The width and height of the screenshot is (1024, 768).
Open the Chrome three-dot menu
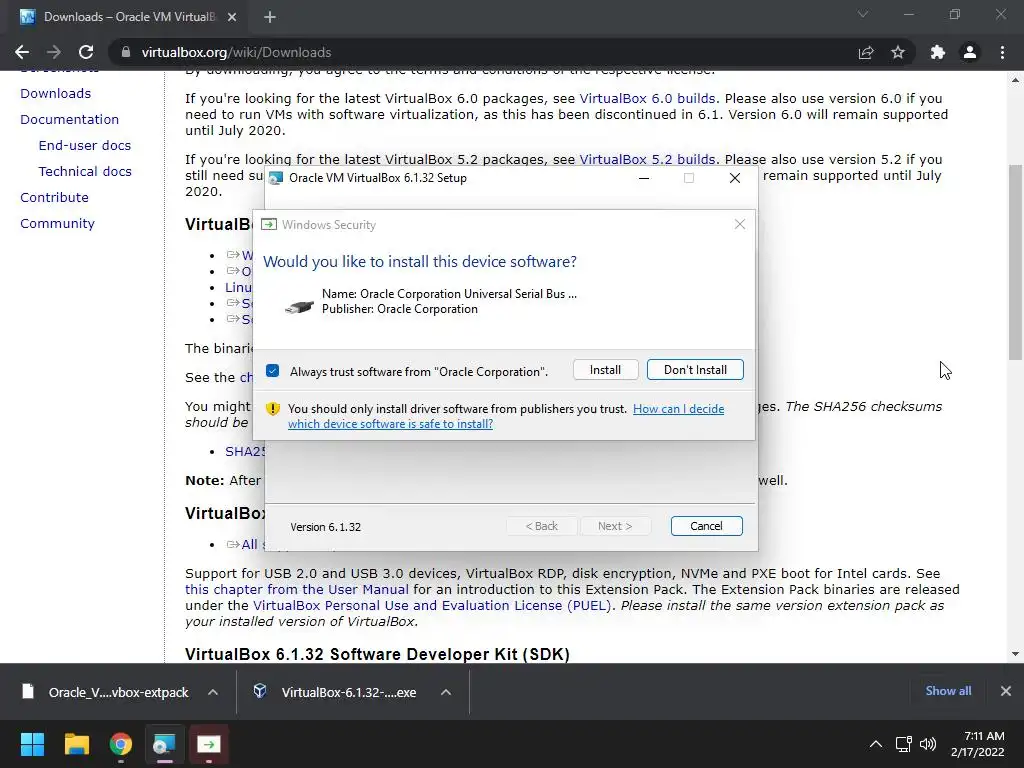(1002, 52)
